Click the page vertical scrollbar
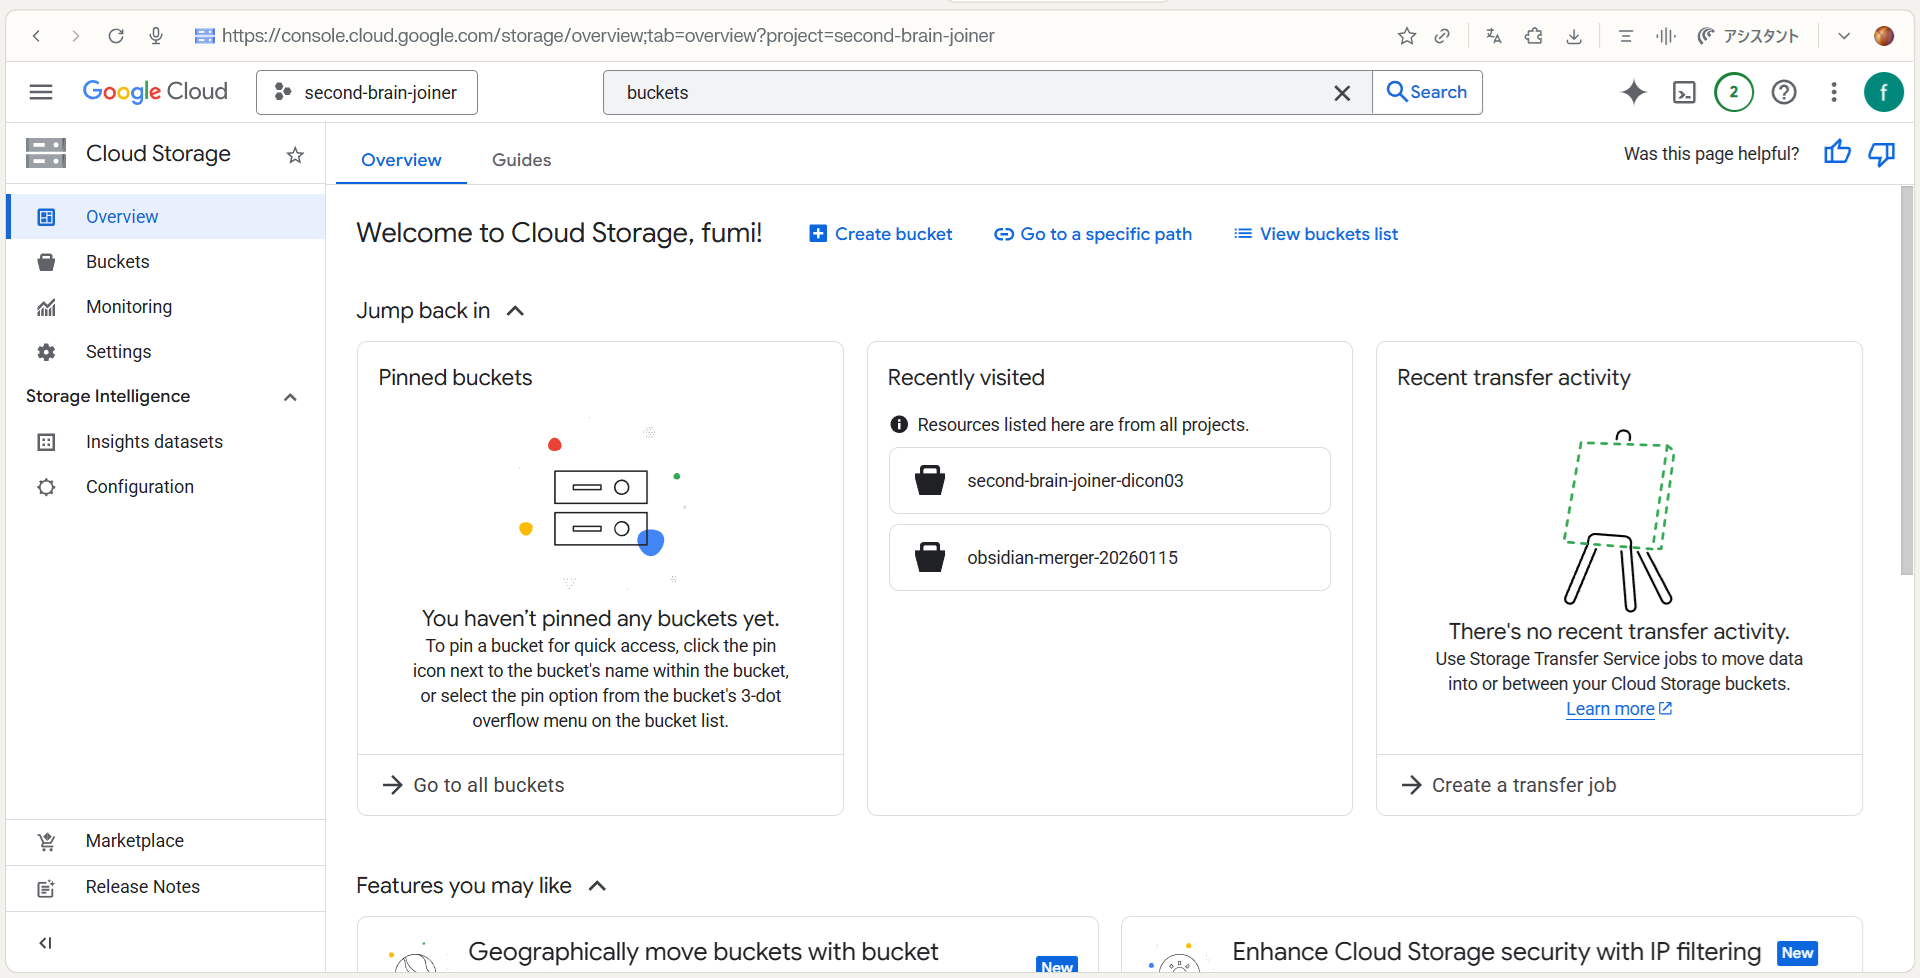 (x=1906, y=380)
